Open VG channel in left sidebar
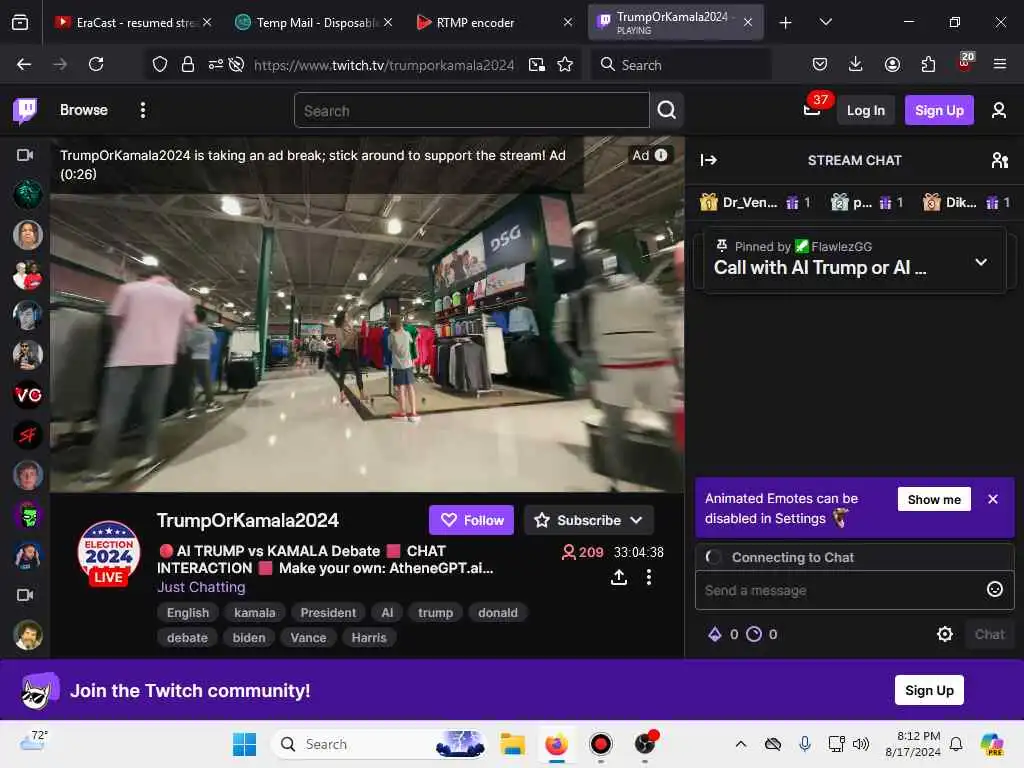Screen dimensions: 1024x768 coord(28,394)
